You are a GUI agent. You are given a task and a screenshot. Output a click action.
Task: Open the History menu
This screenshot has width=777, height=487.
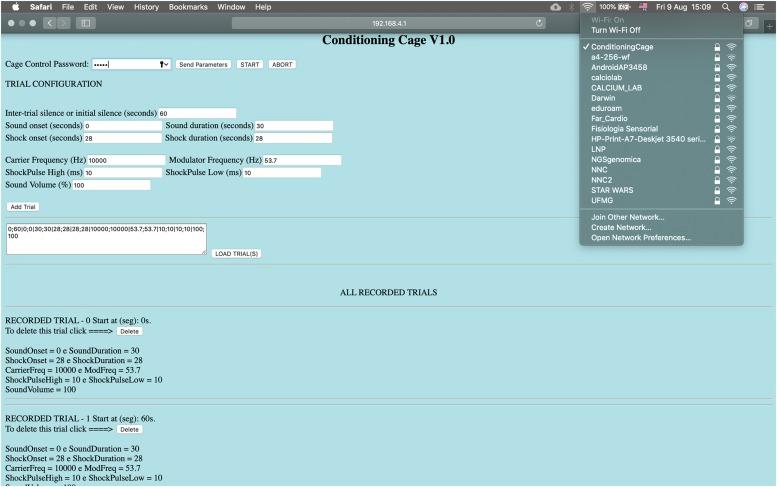pos(146,7)
